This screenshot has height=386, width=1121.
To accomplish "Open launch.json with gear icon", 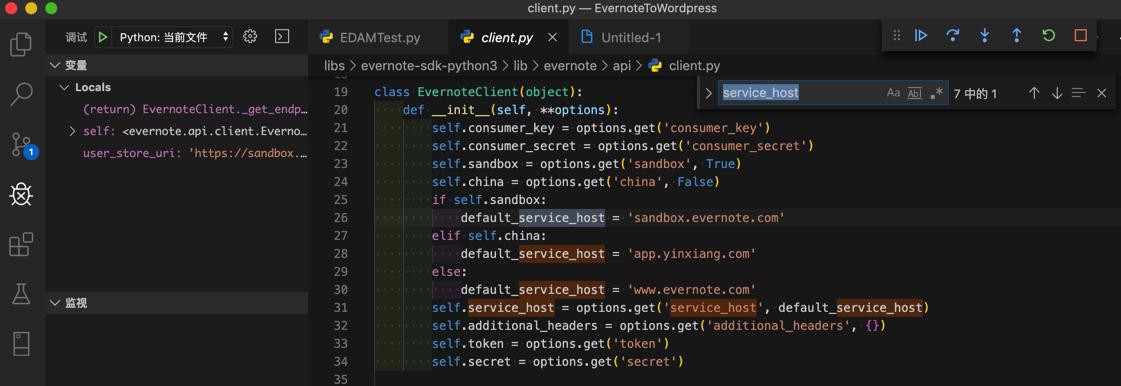I will (250, 36).
